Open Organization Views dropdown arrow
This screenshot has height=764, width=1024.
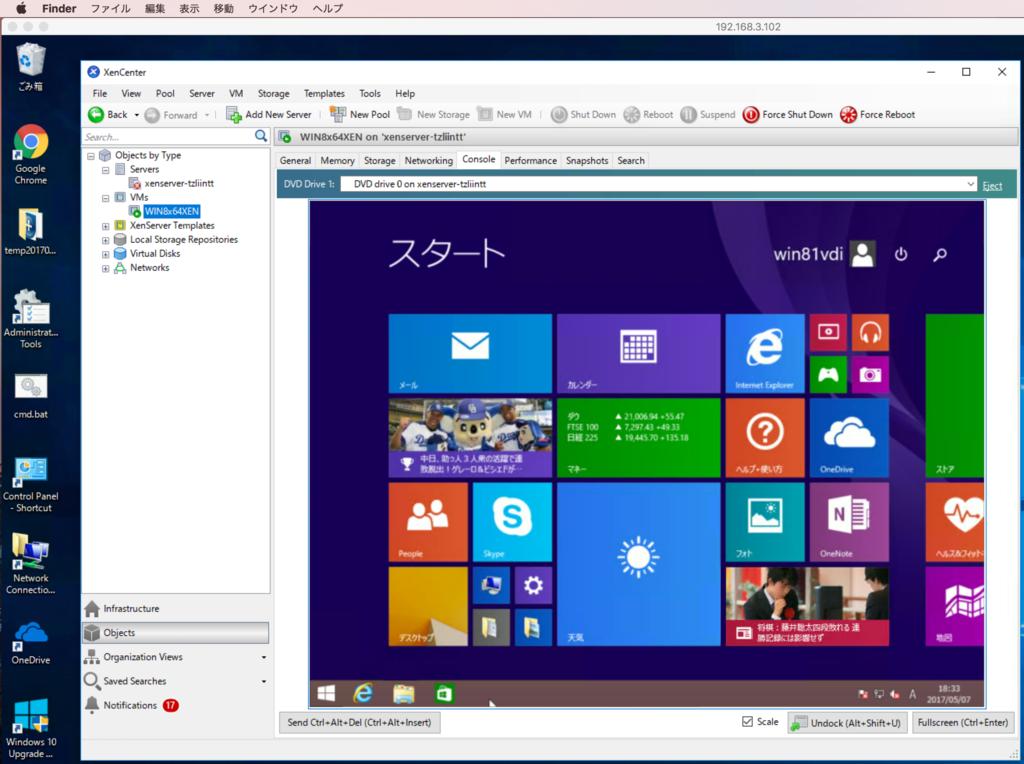click(264, 658)
